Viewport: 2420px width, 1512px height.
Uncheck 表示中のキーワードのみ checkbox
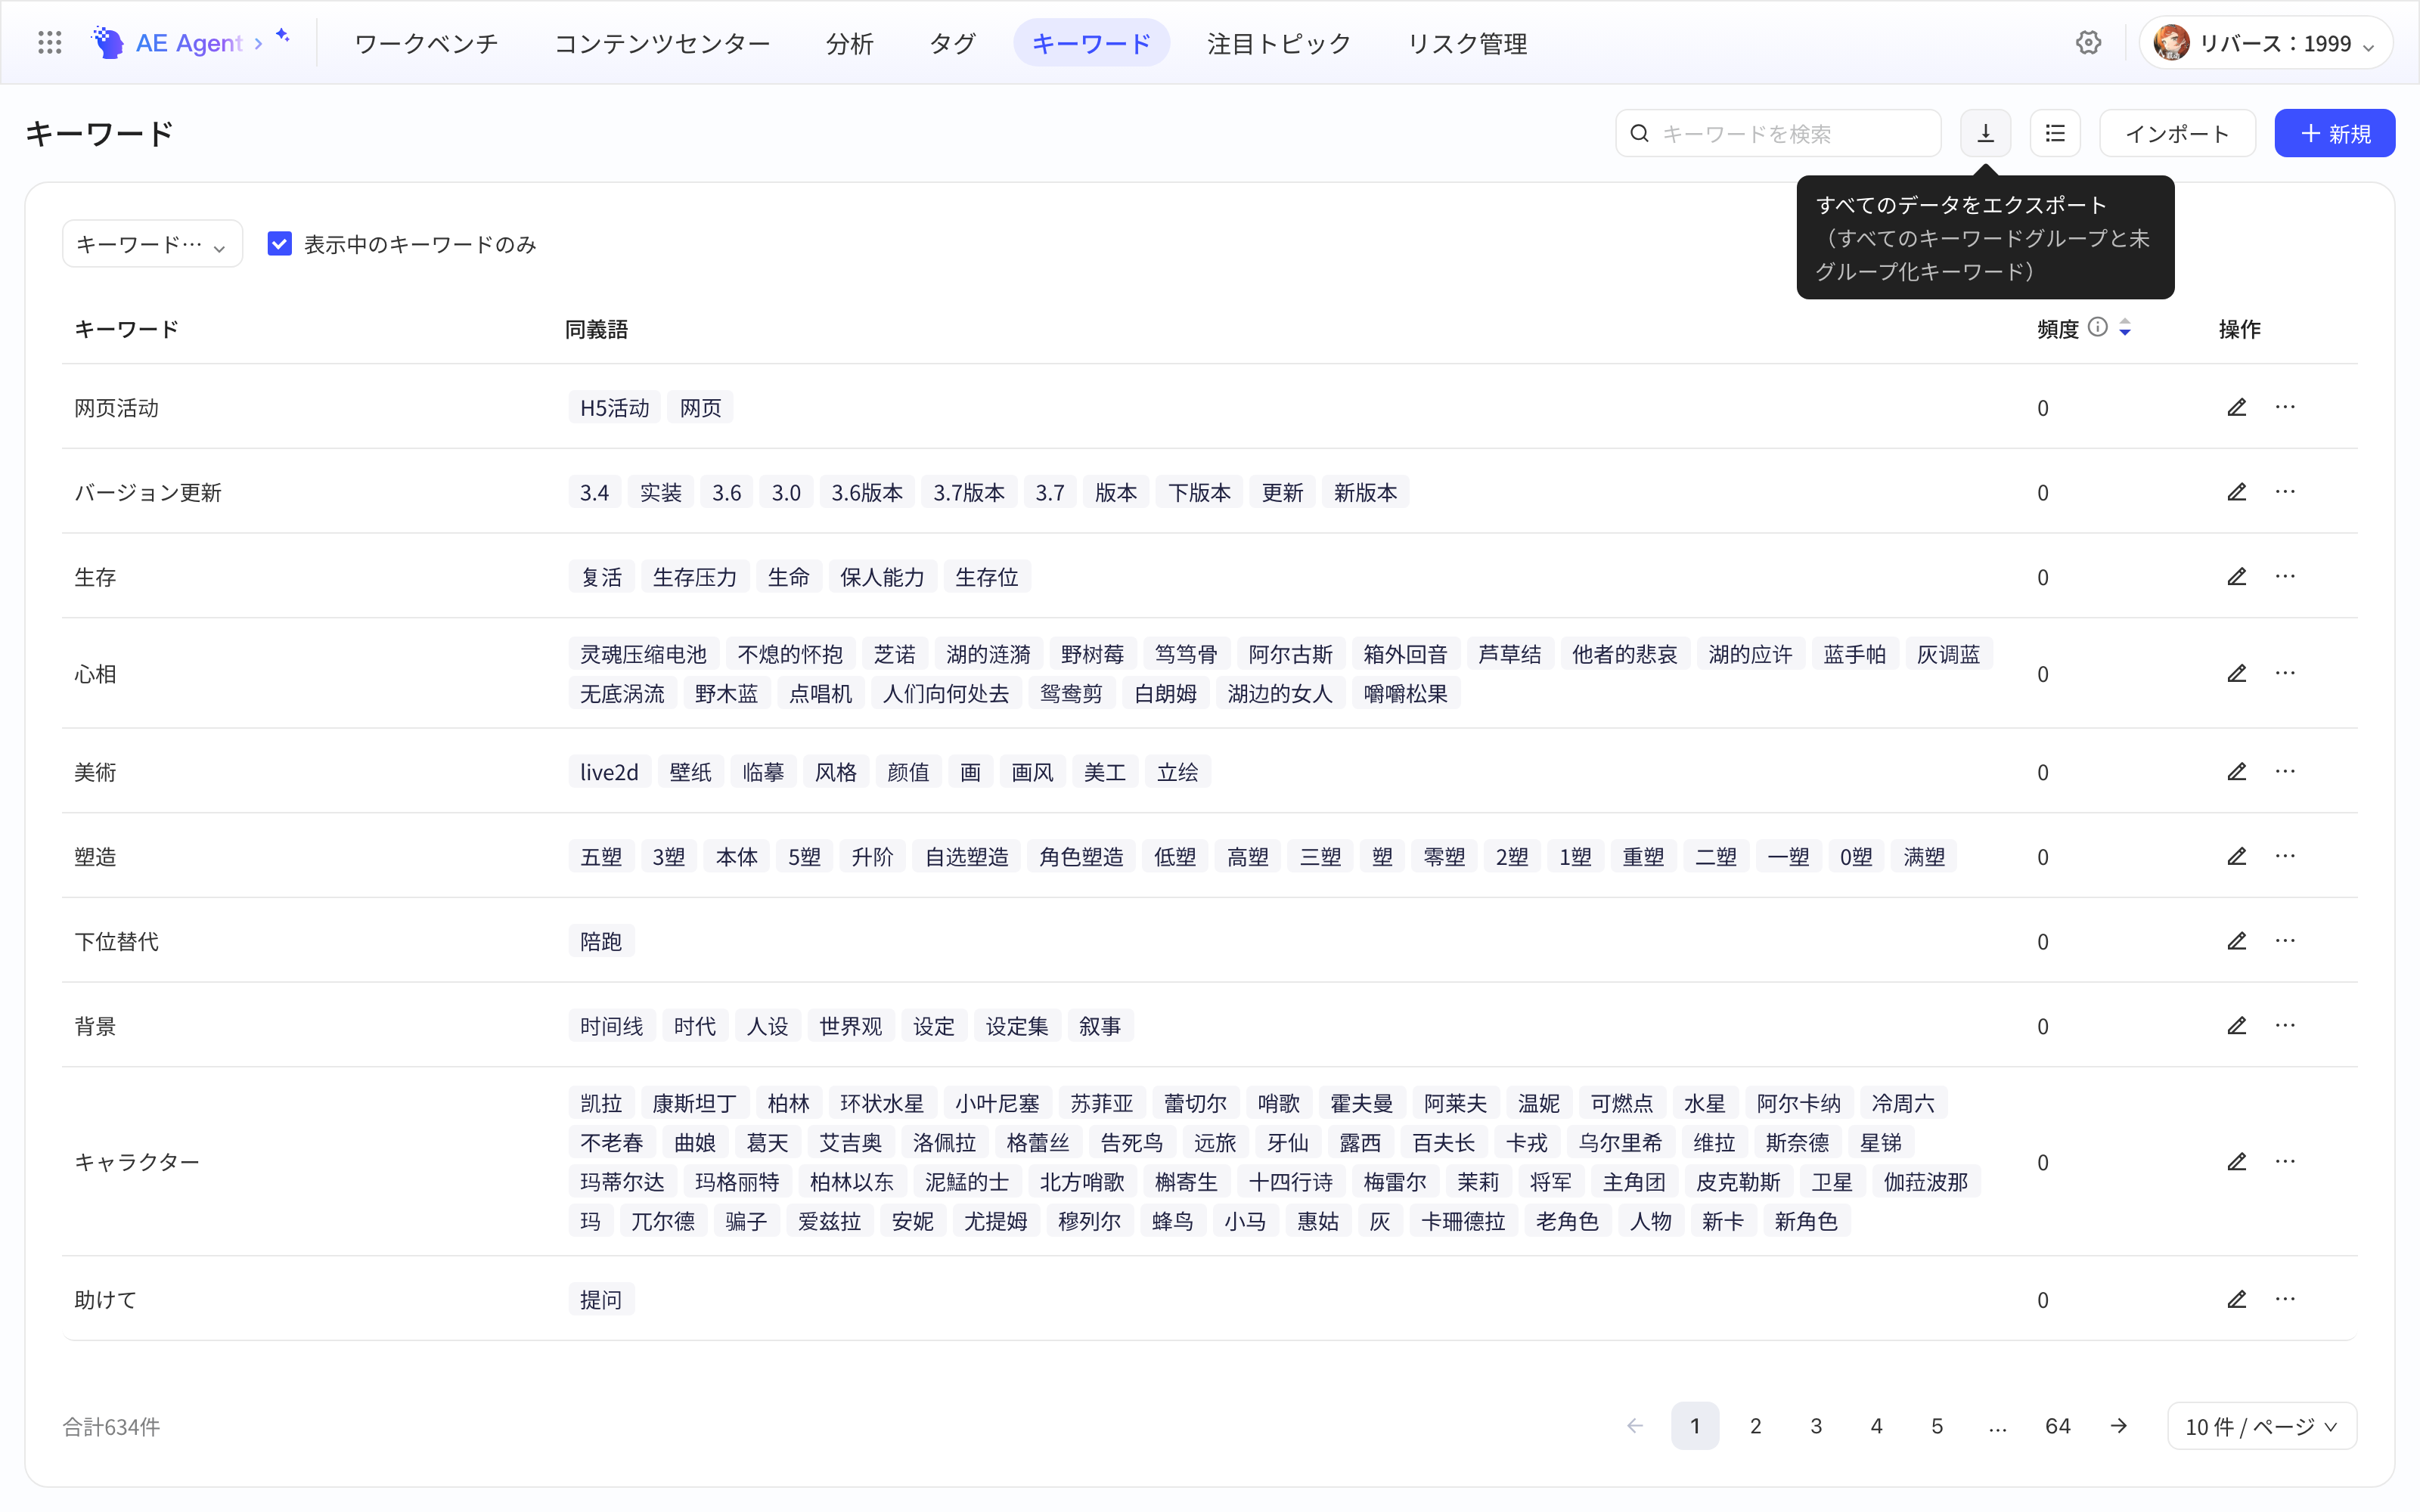[279, 244]
